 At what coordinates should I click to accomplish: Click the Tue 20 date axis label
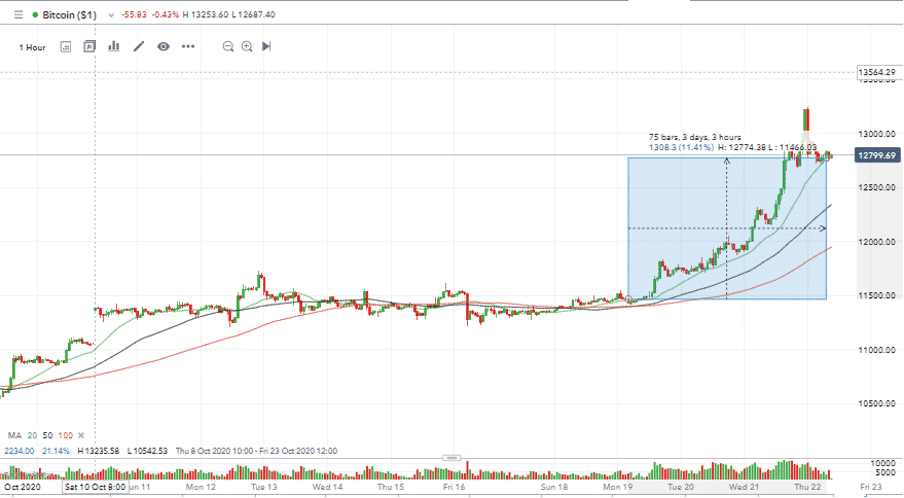click(x=681, y=487)
